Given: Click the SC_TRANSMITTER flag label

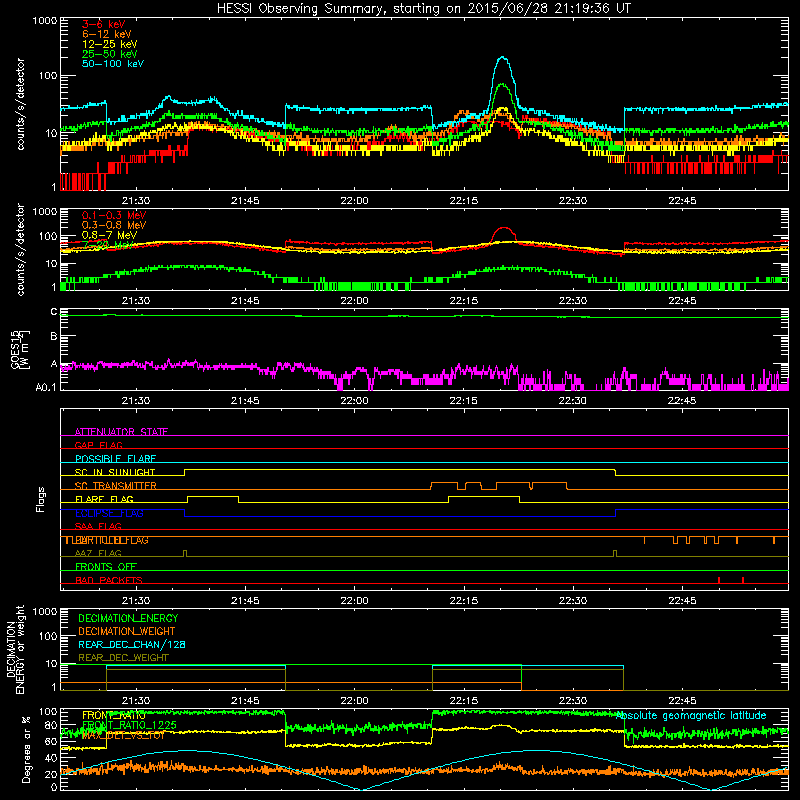Looking at the screenshot, I should click(x=116, y=486).
